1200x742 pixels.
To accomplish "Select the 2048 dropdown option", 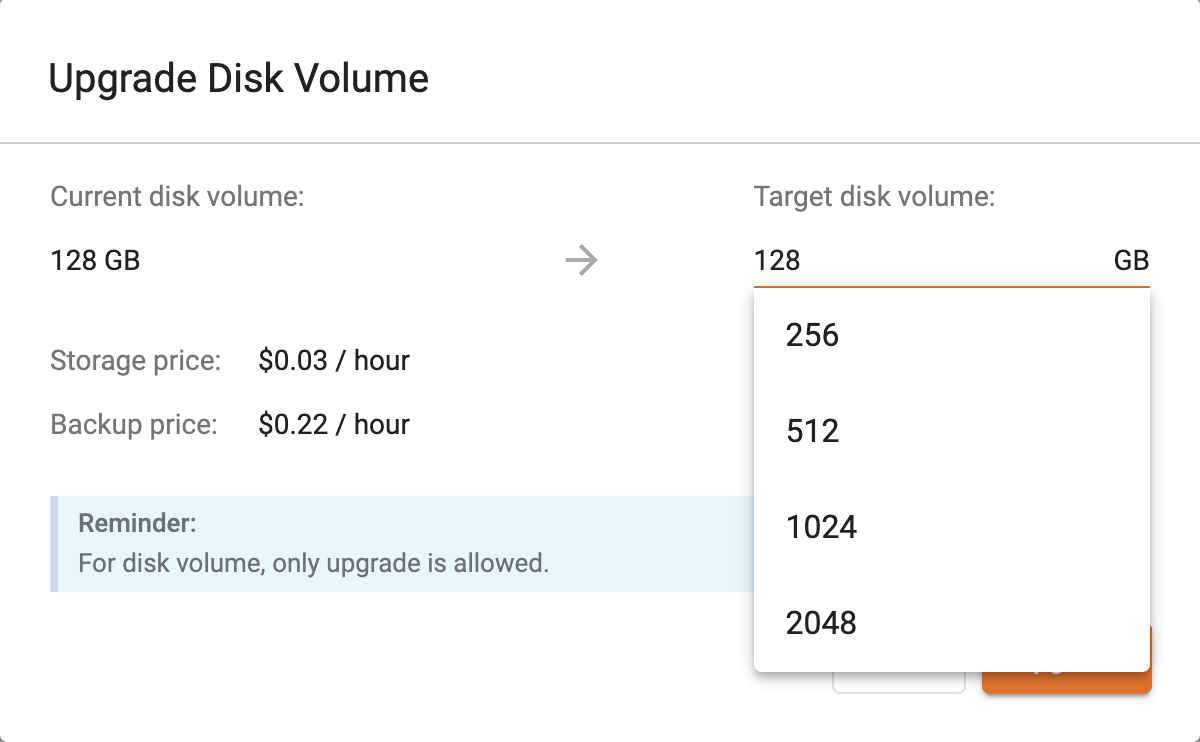I will tap(821, 623).
